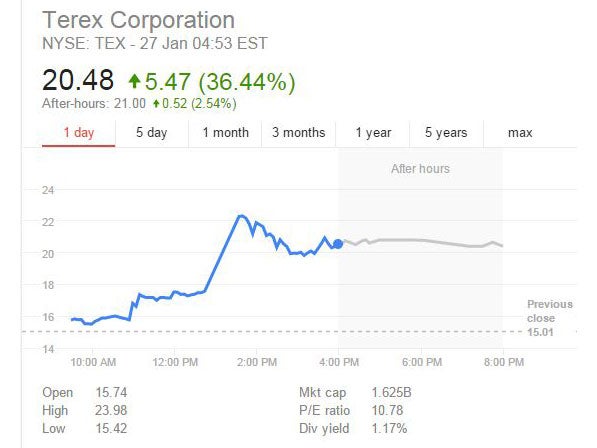Switch to the 5 day tab
The width and height of the screenshot is (597, 448).
coord(152,133)
